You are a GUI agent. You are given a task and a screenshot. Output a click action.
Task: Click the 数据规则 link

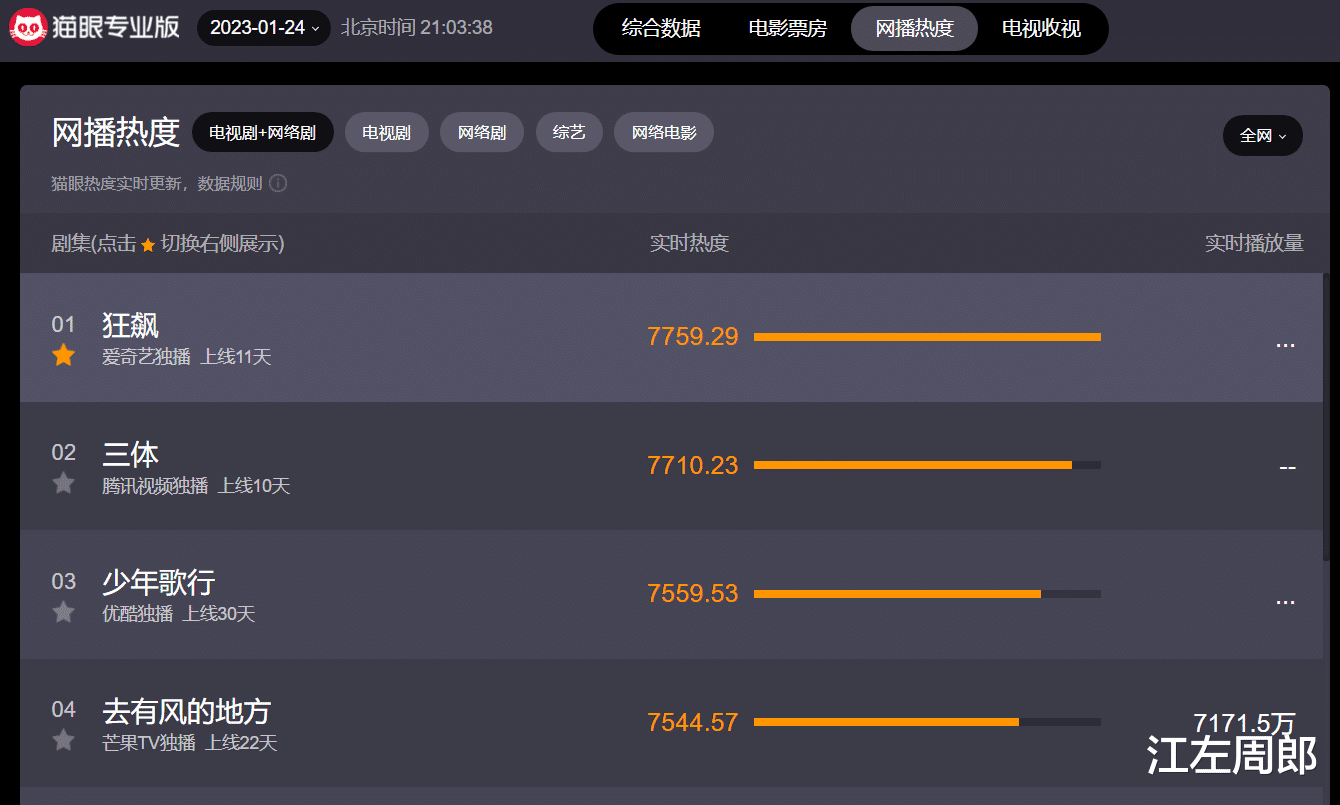[230, 184]
